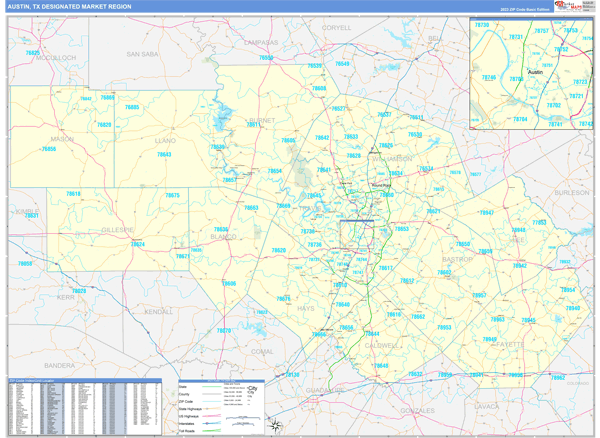Click ZIP code 78653 label

(x=402, y=229)
